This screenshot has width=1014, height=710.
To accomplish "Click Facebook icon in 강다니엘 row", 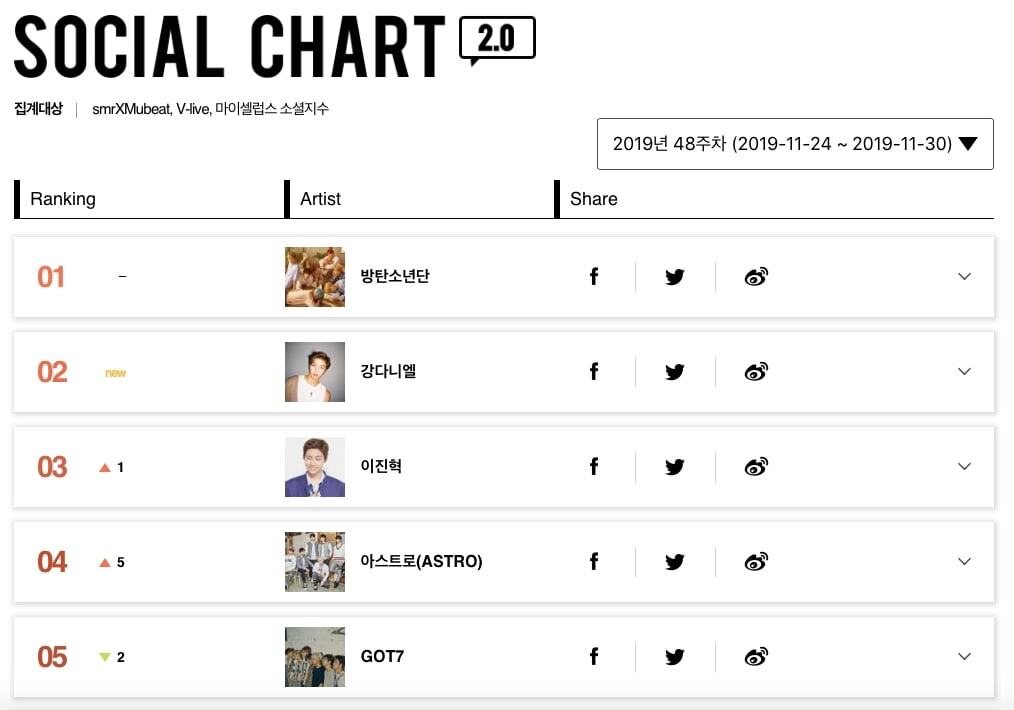I will coord(594,372).
